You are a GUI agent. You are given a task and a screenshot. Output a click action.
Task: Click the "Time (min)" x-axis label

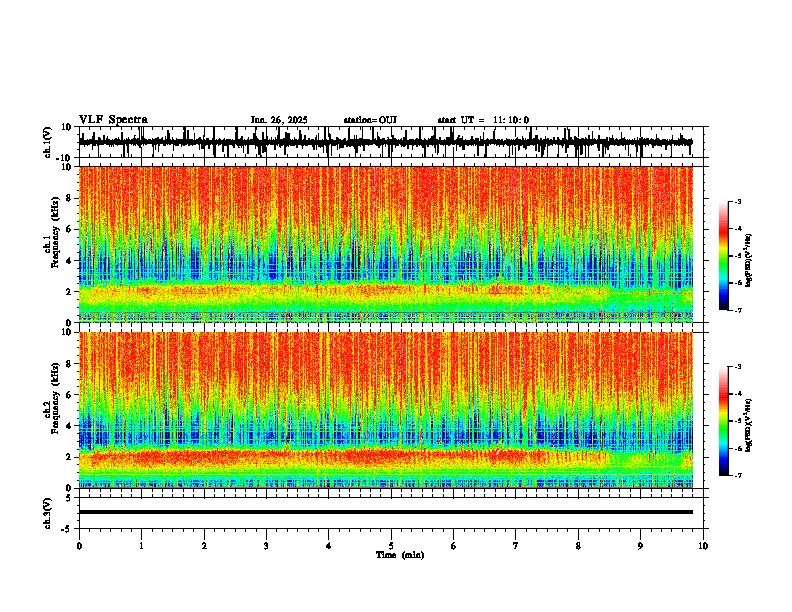tap(400, 555)
